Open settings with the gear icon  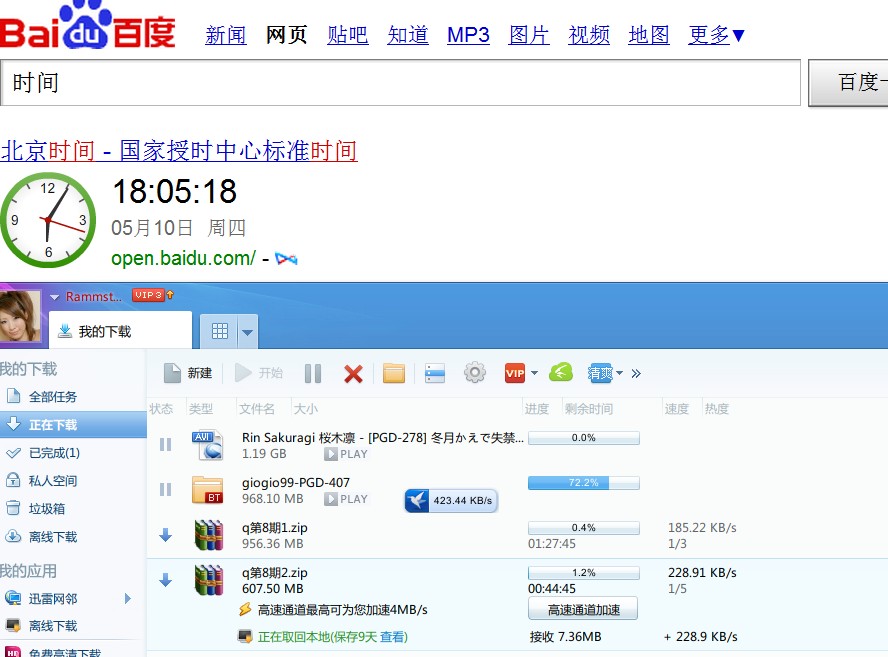pos(475,373)
